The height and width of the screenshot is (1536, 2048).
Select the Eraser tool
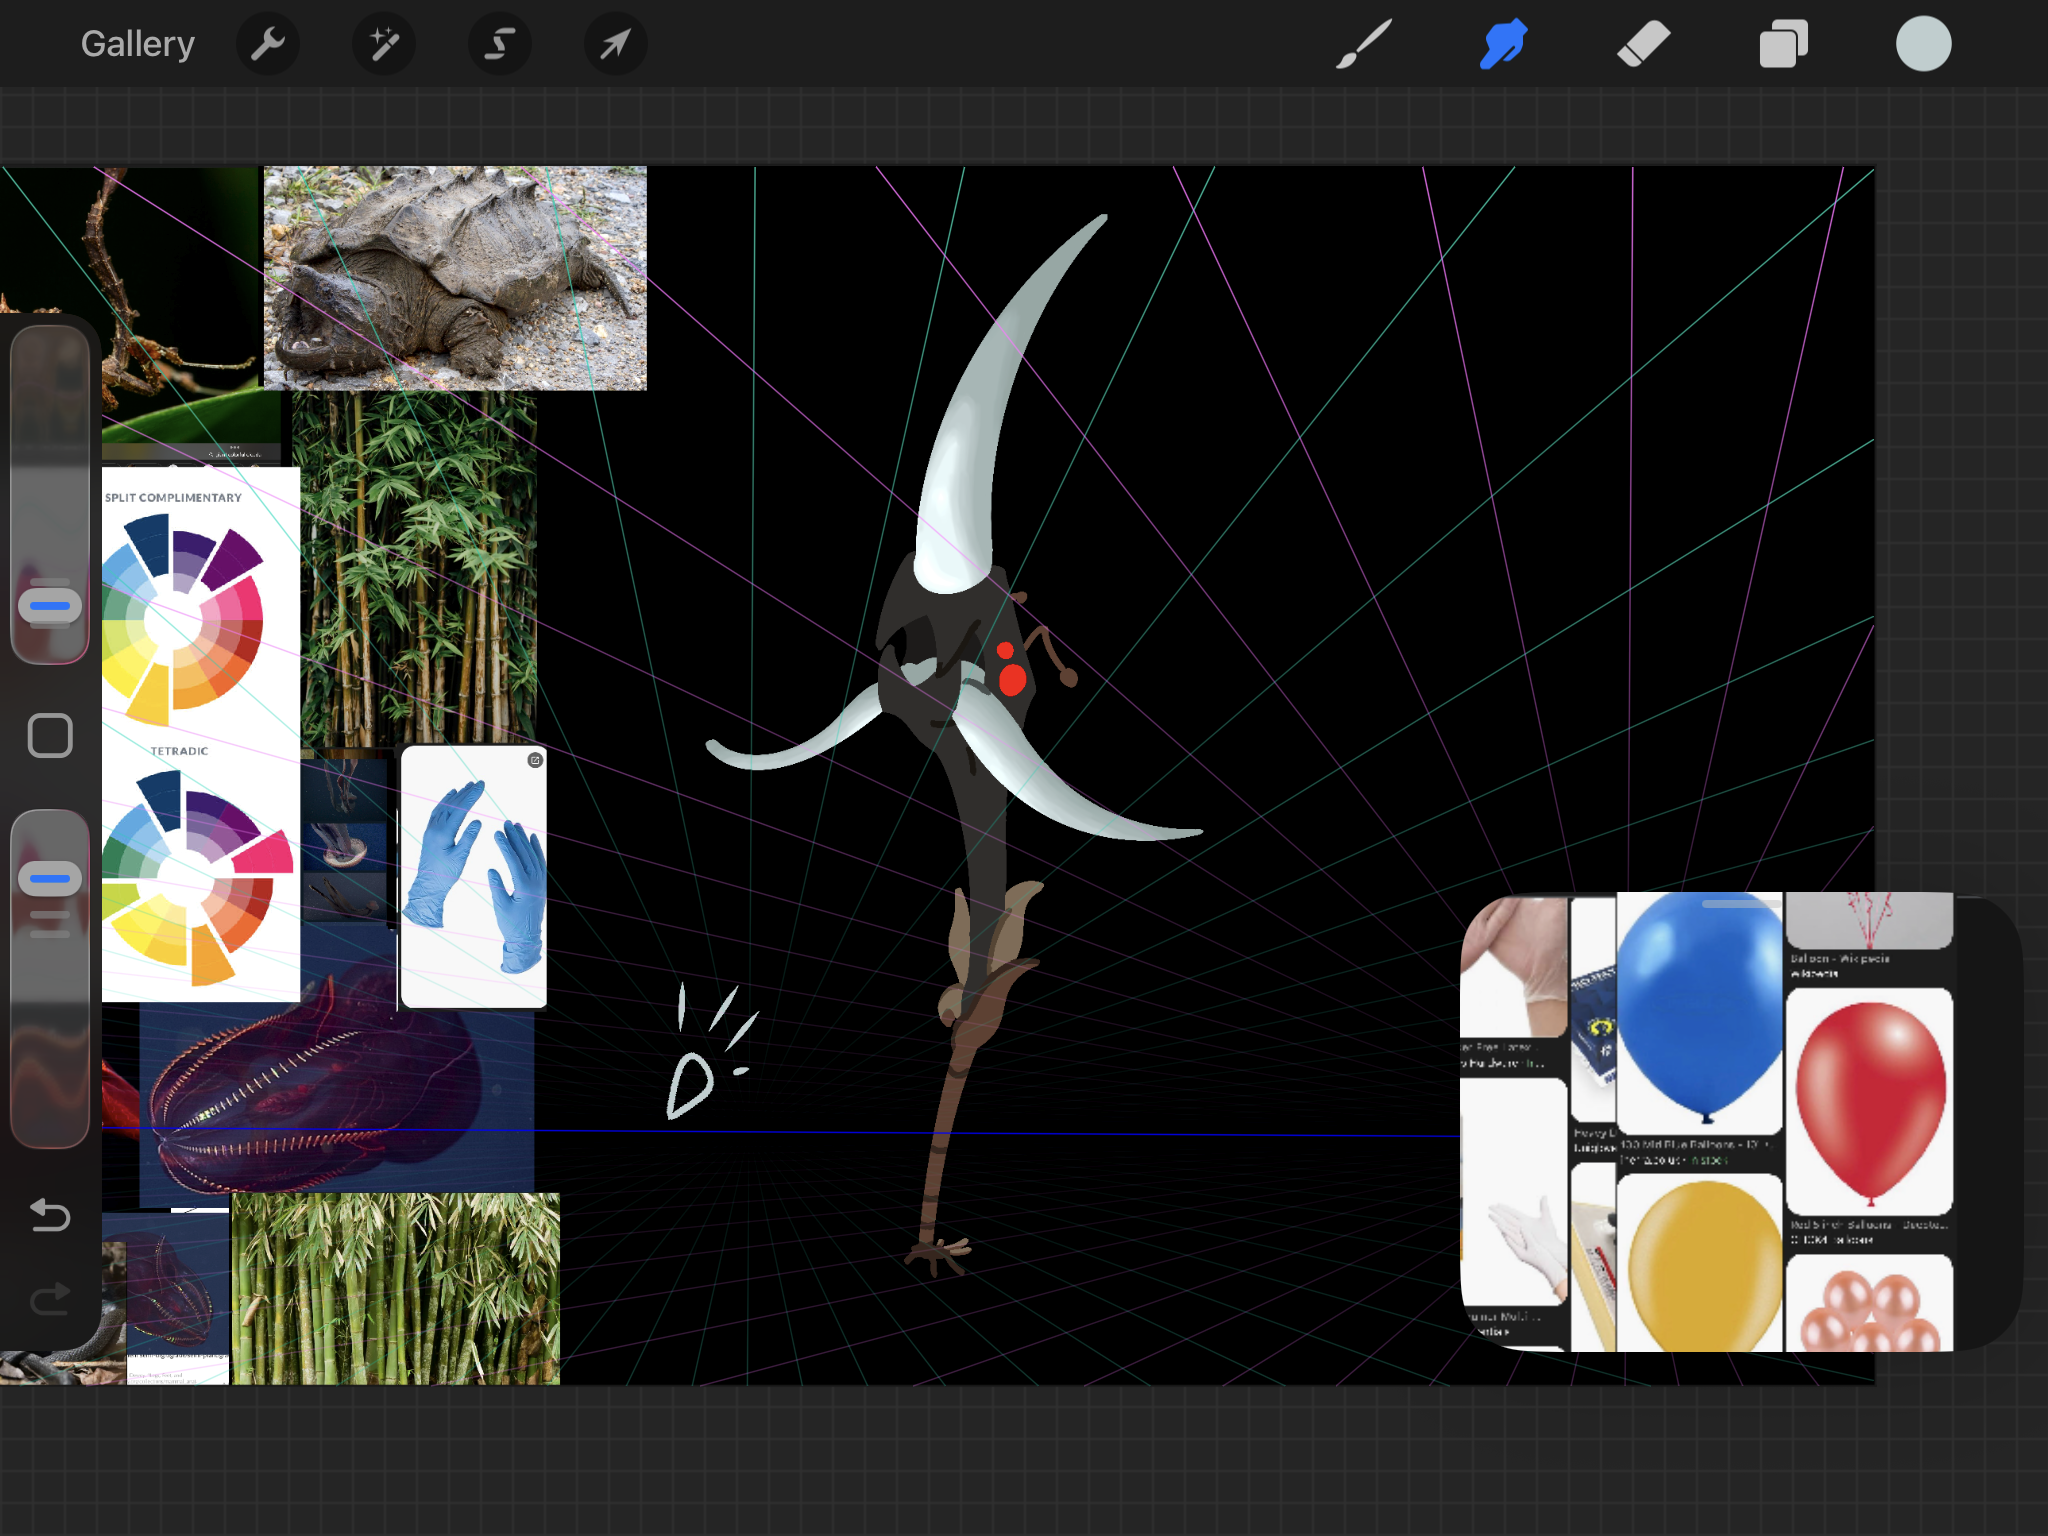coord(1643,44)
